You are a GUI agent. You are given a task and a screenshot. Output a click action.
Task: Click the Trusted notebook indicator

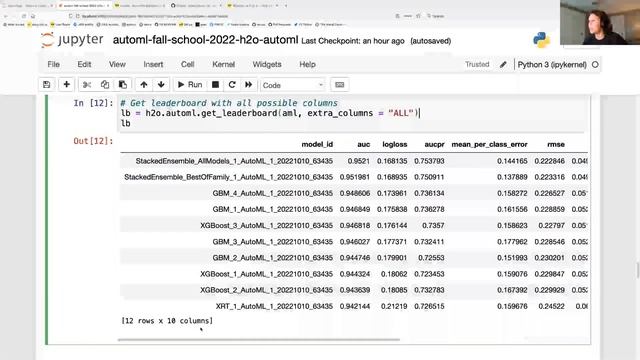point(477,64)
